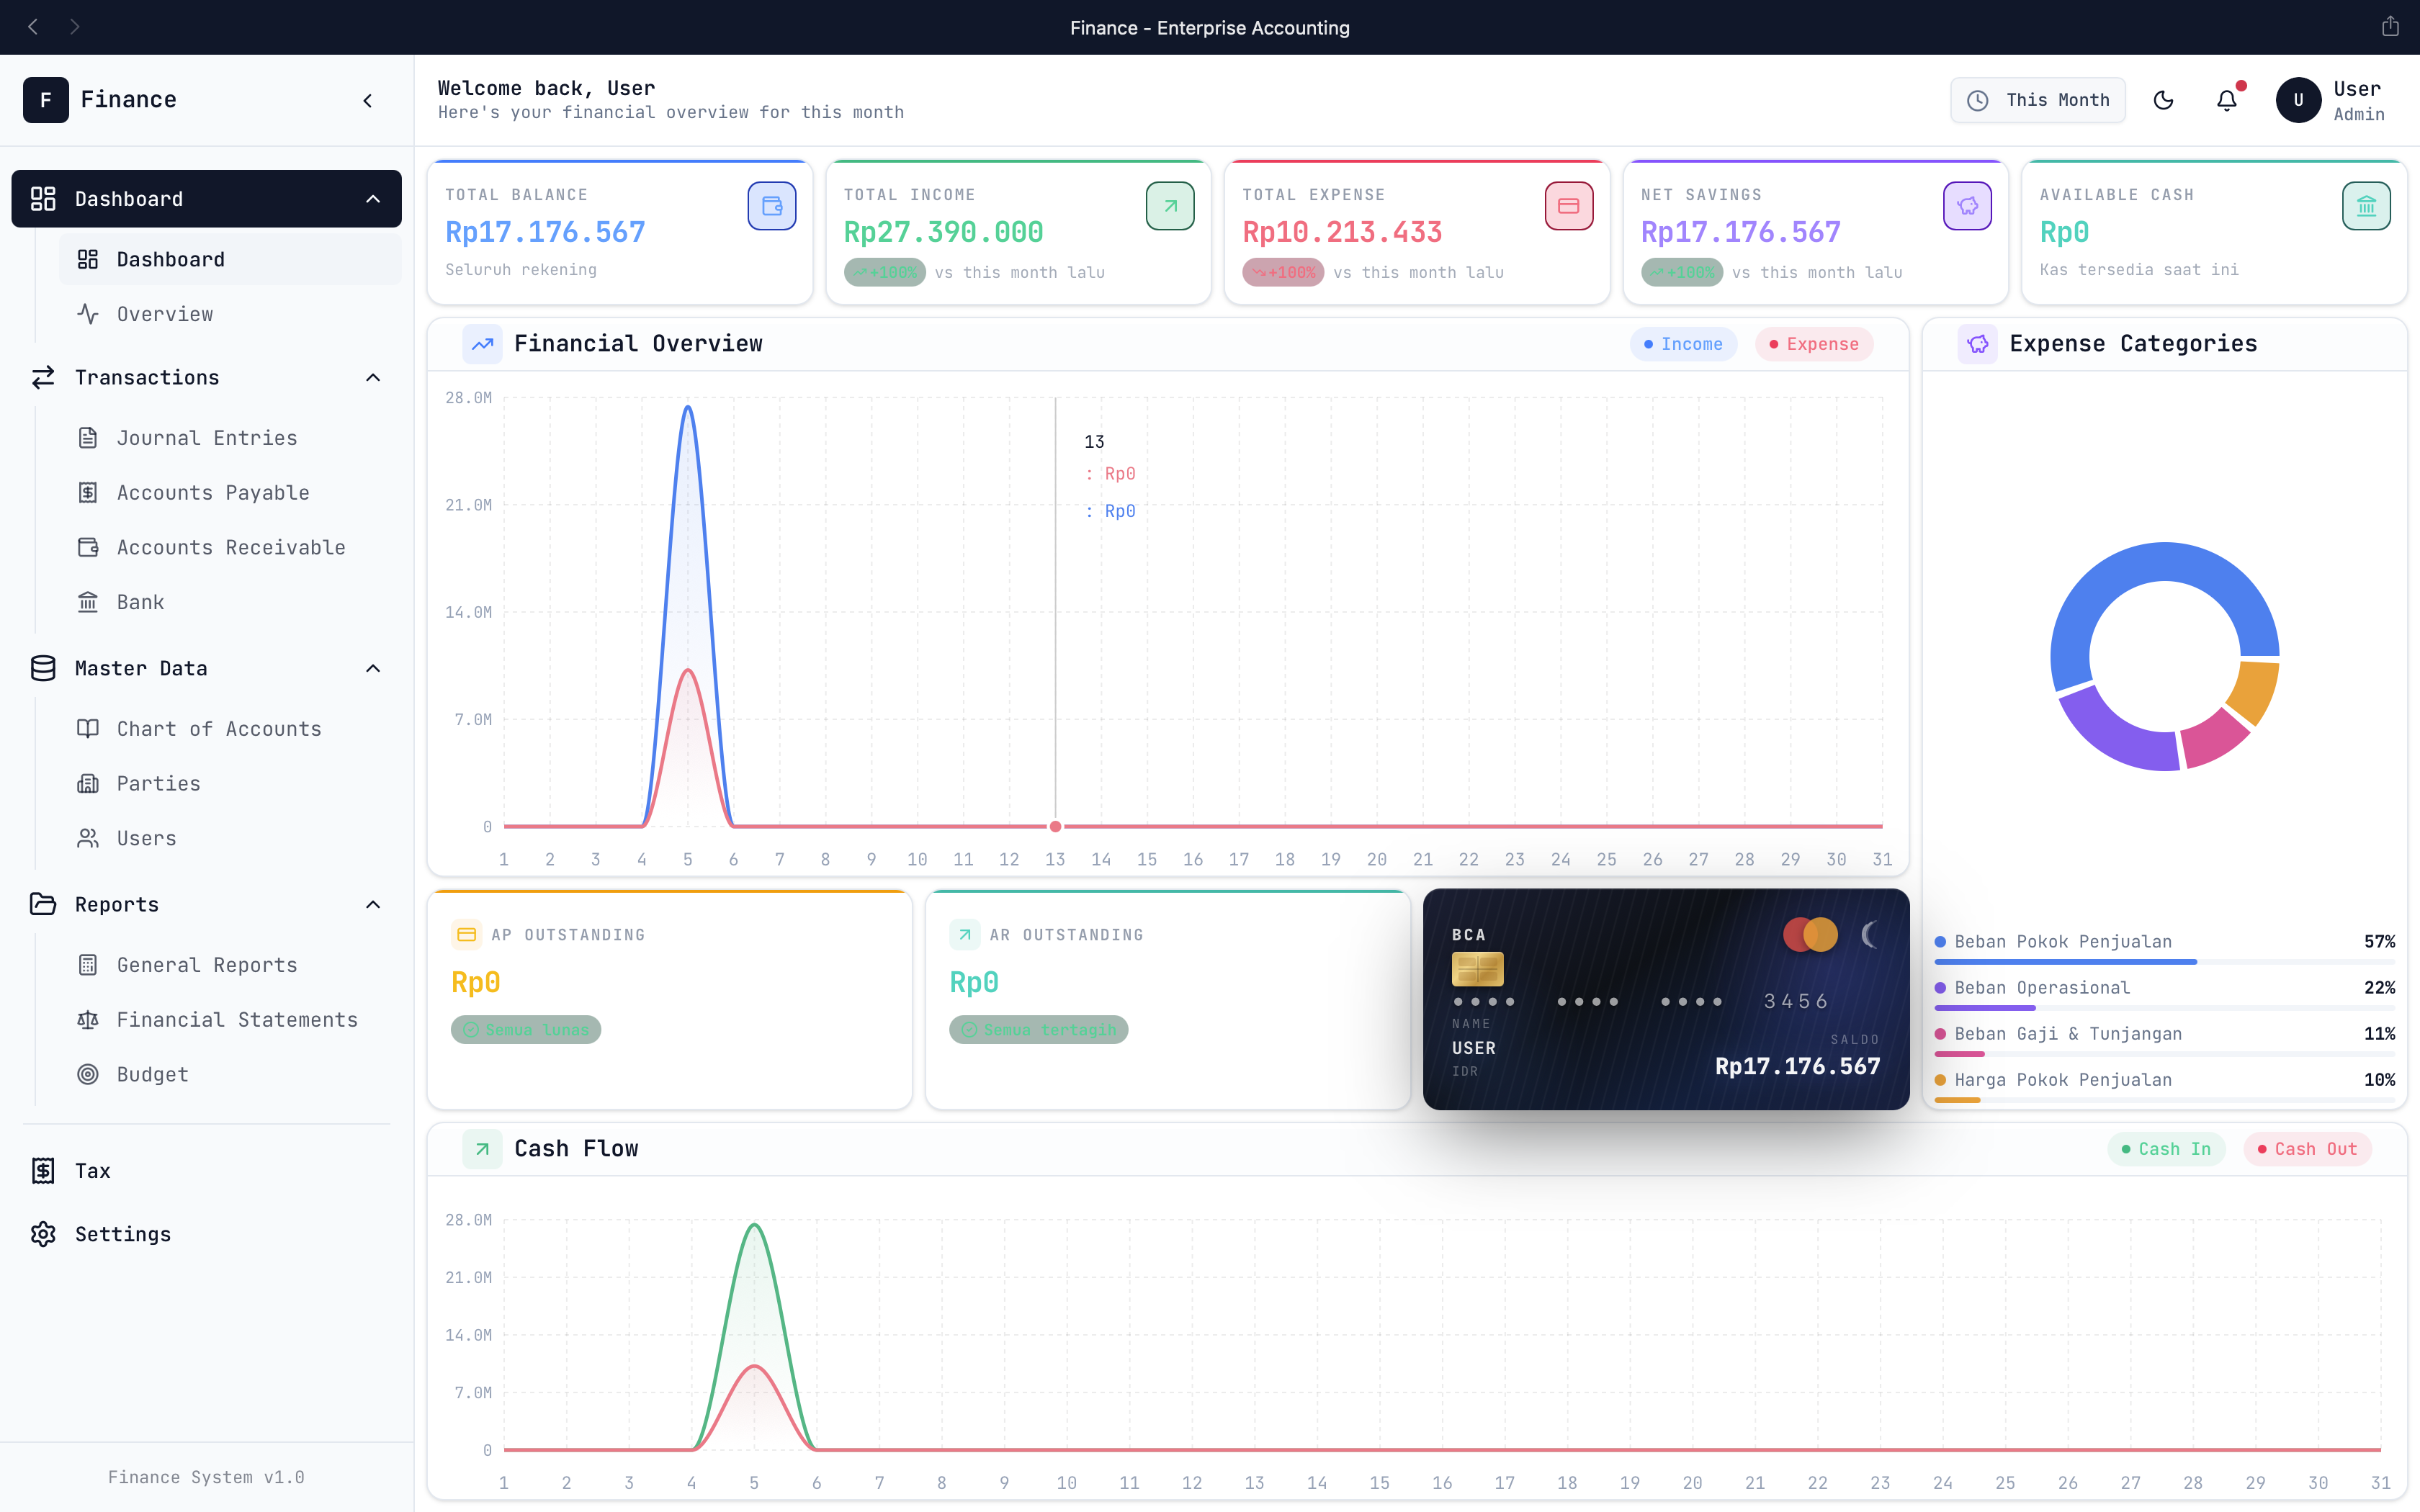
Task: Click the BCA bank card
Action: click(1665, 999)
